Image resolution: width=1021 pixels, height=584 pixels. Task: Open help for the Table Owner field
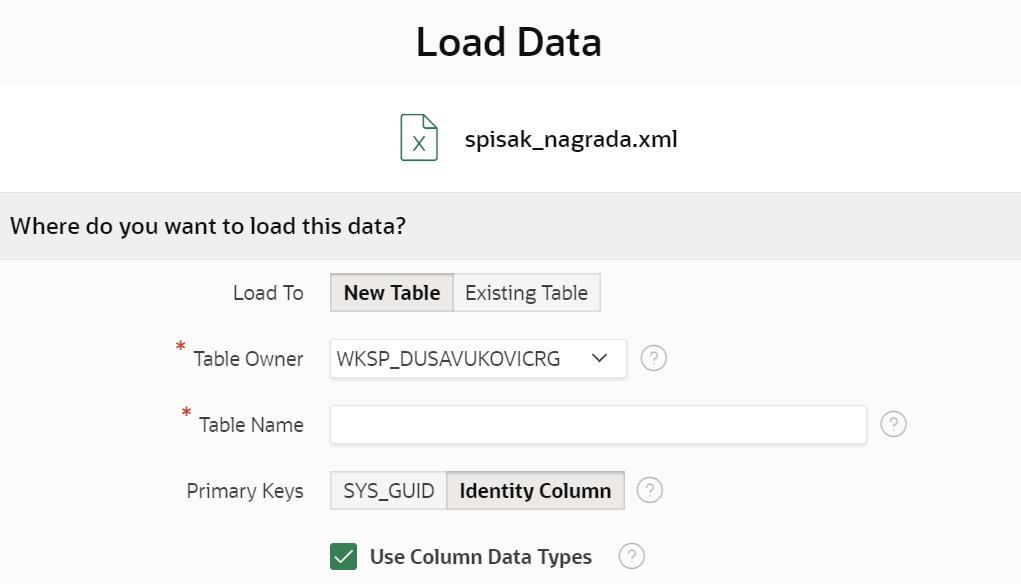click(653, 358)
